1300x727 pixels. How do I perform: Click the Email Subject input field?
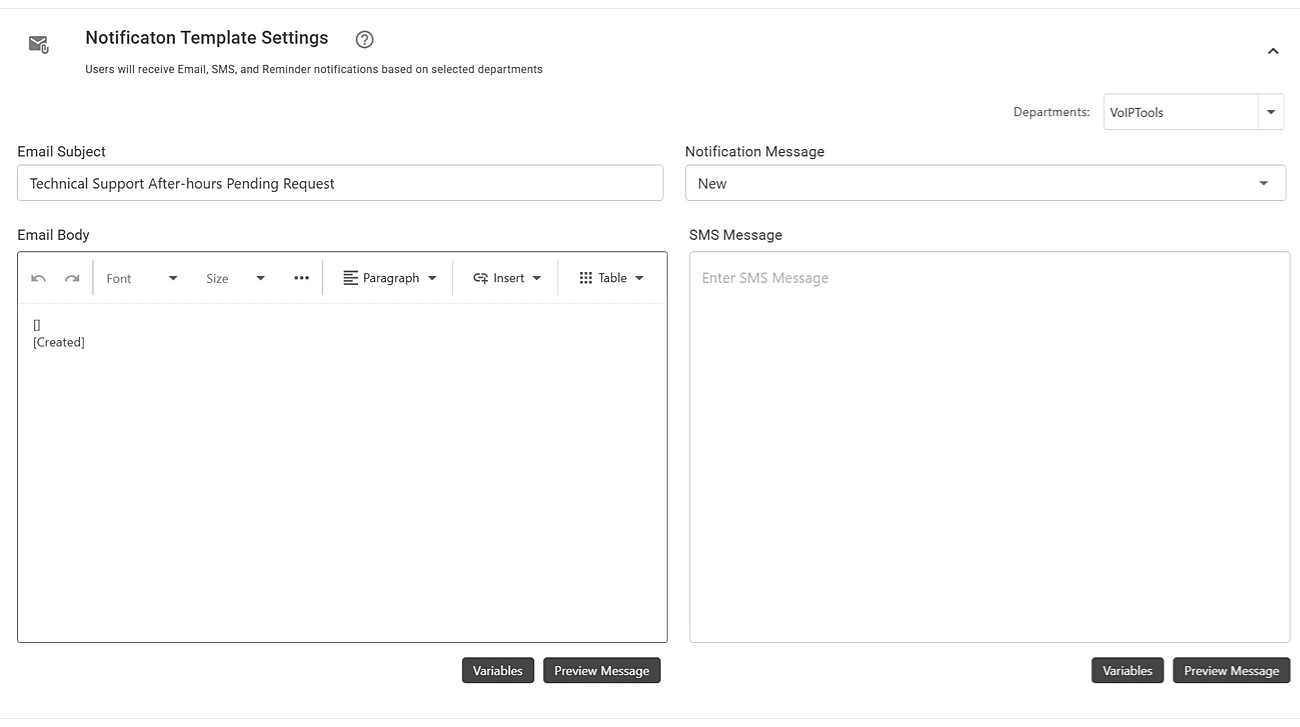340,183
